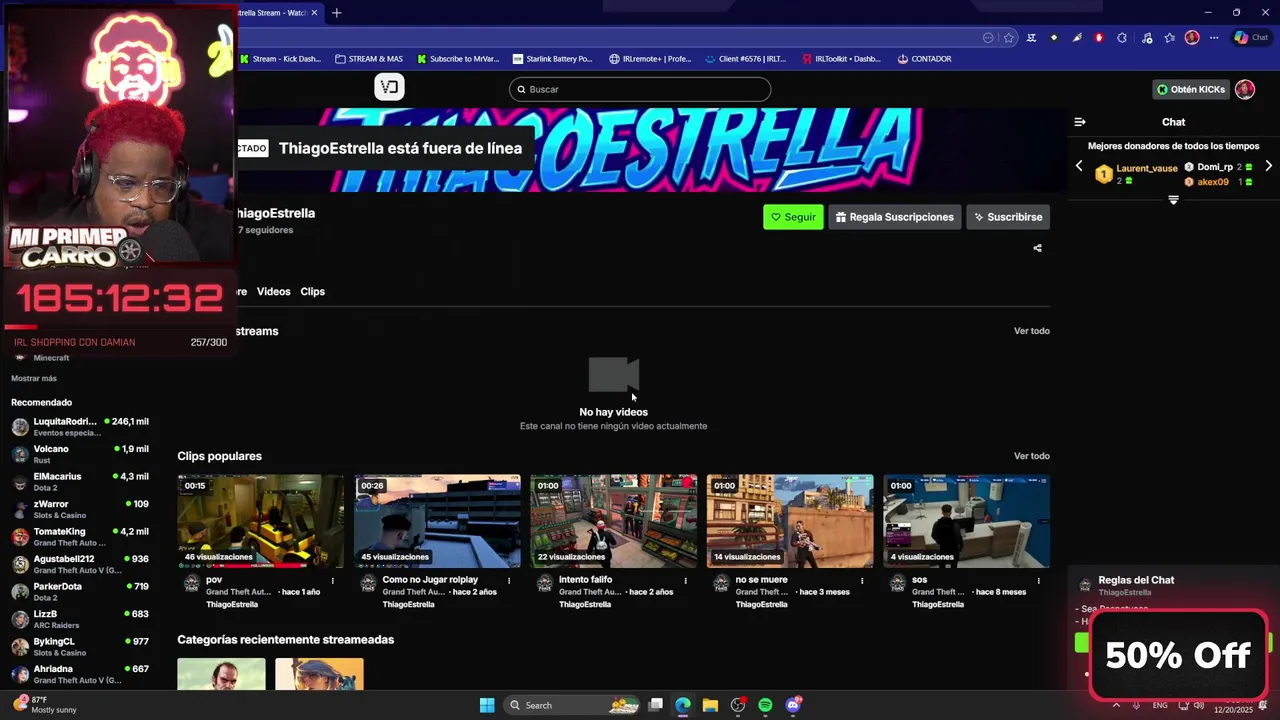Open the 'sos' clip thumbnail
The width and height of the screenshot is (1280, 720).
[x=967, y=521]
